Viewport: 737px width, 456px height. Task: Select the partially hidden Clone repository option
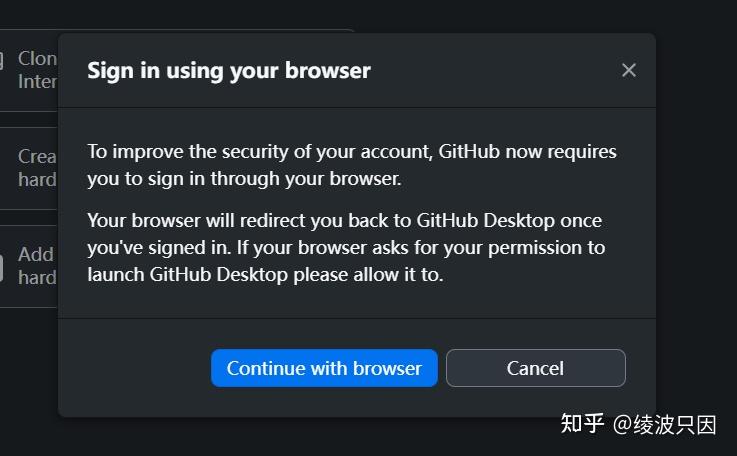[x=29, y=71]
